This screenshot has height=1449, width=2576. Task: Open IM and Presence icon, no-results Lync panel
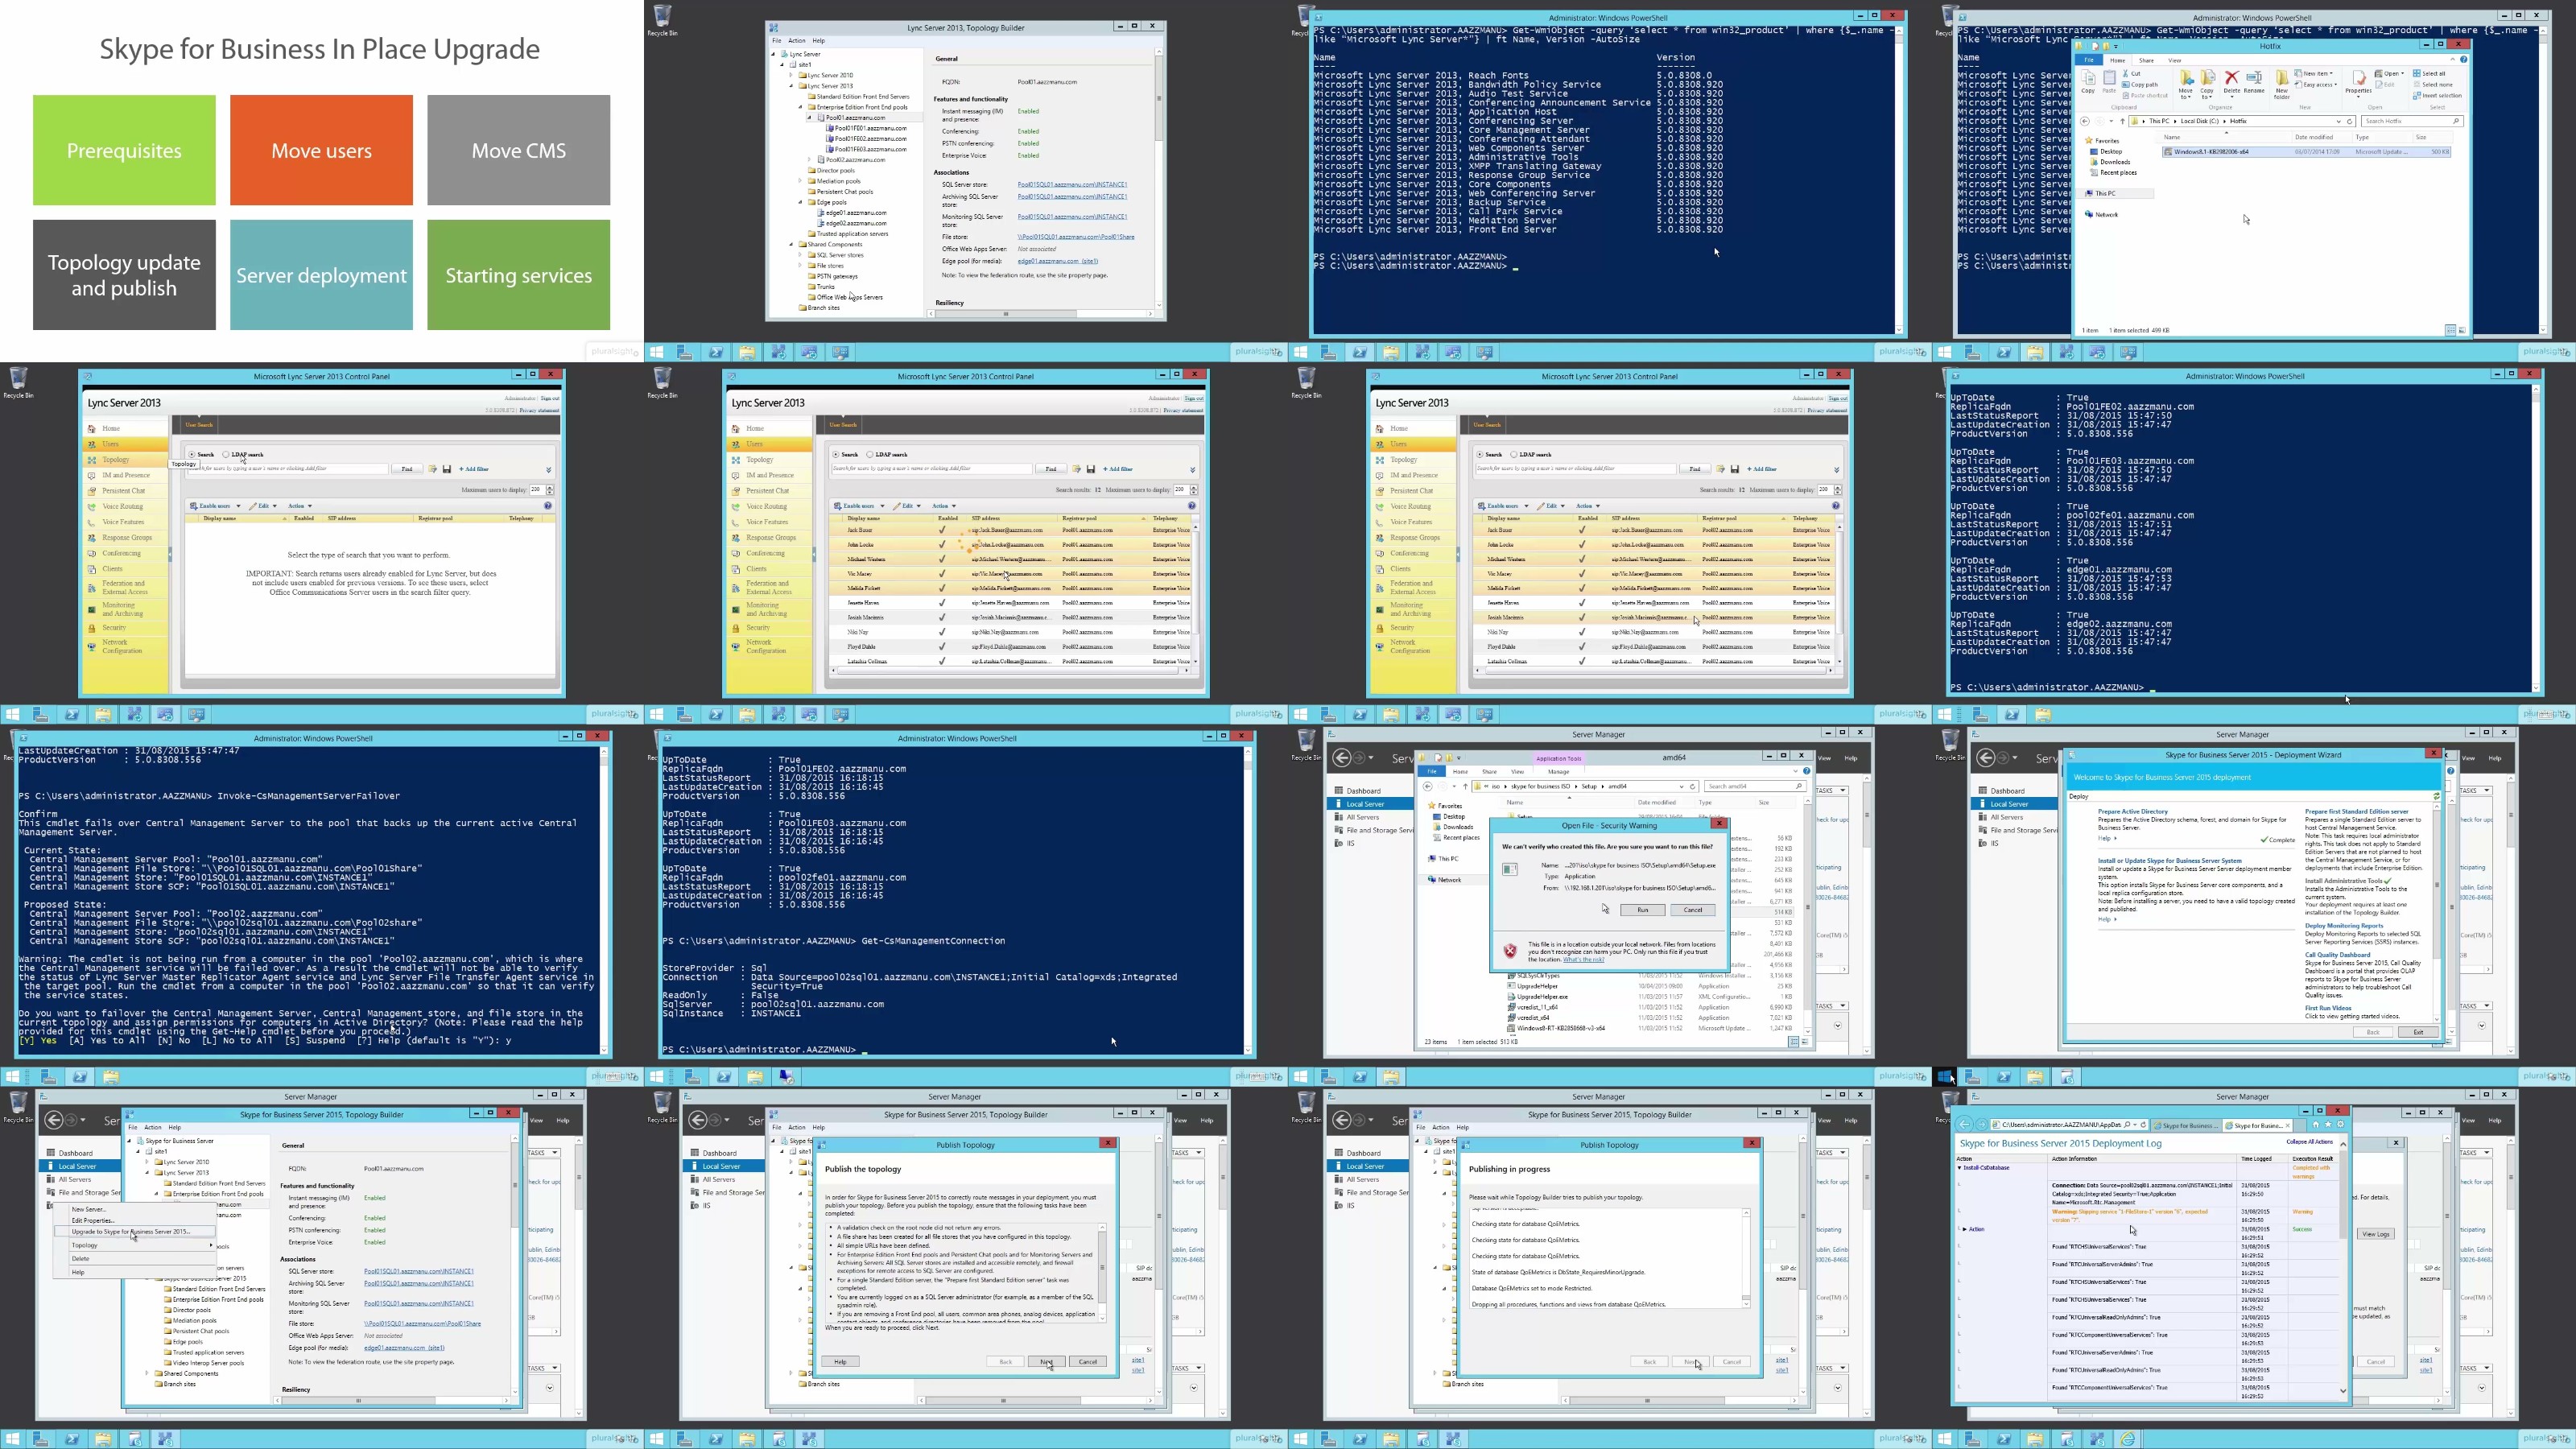[x=92, y=475]
